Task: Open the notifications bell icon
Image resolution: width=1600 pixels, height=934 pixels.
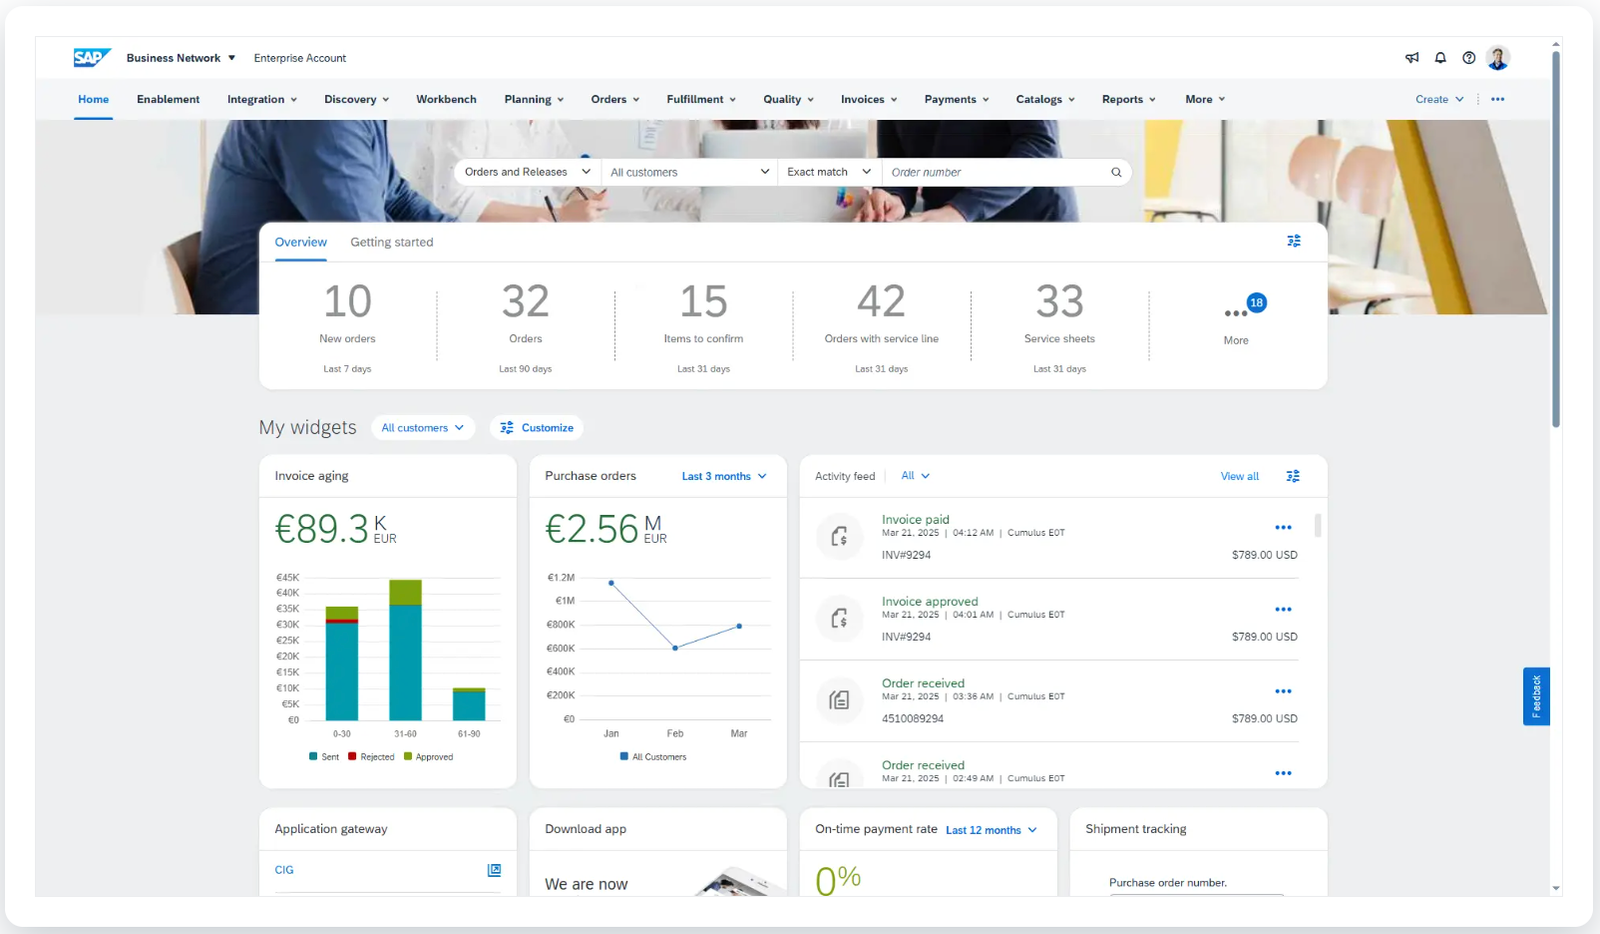Action: click(1440, 58)
